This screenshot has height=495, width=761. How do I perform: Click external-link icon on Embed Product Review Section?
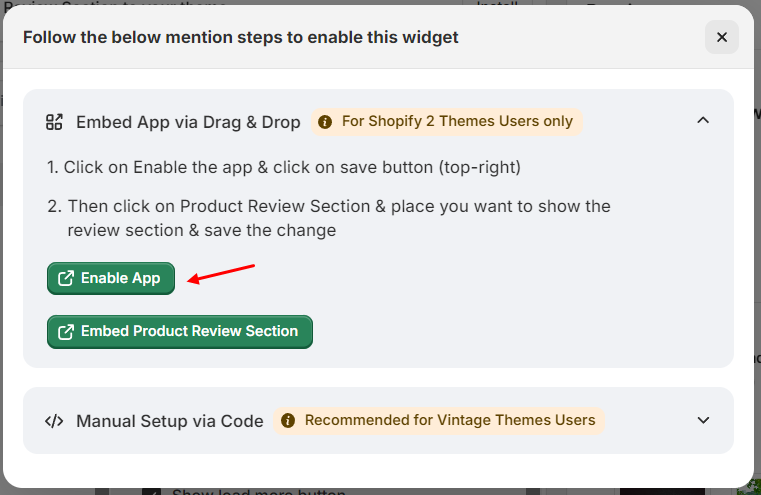click(x=66, y=332)
